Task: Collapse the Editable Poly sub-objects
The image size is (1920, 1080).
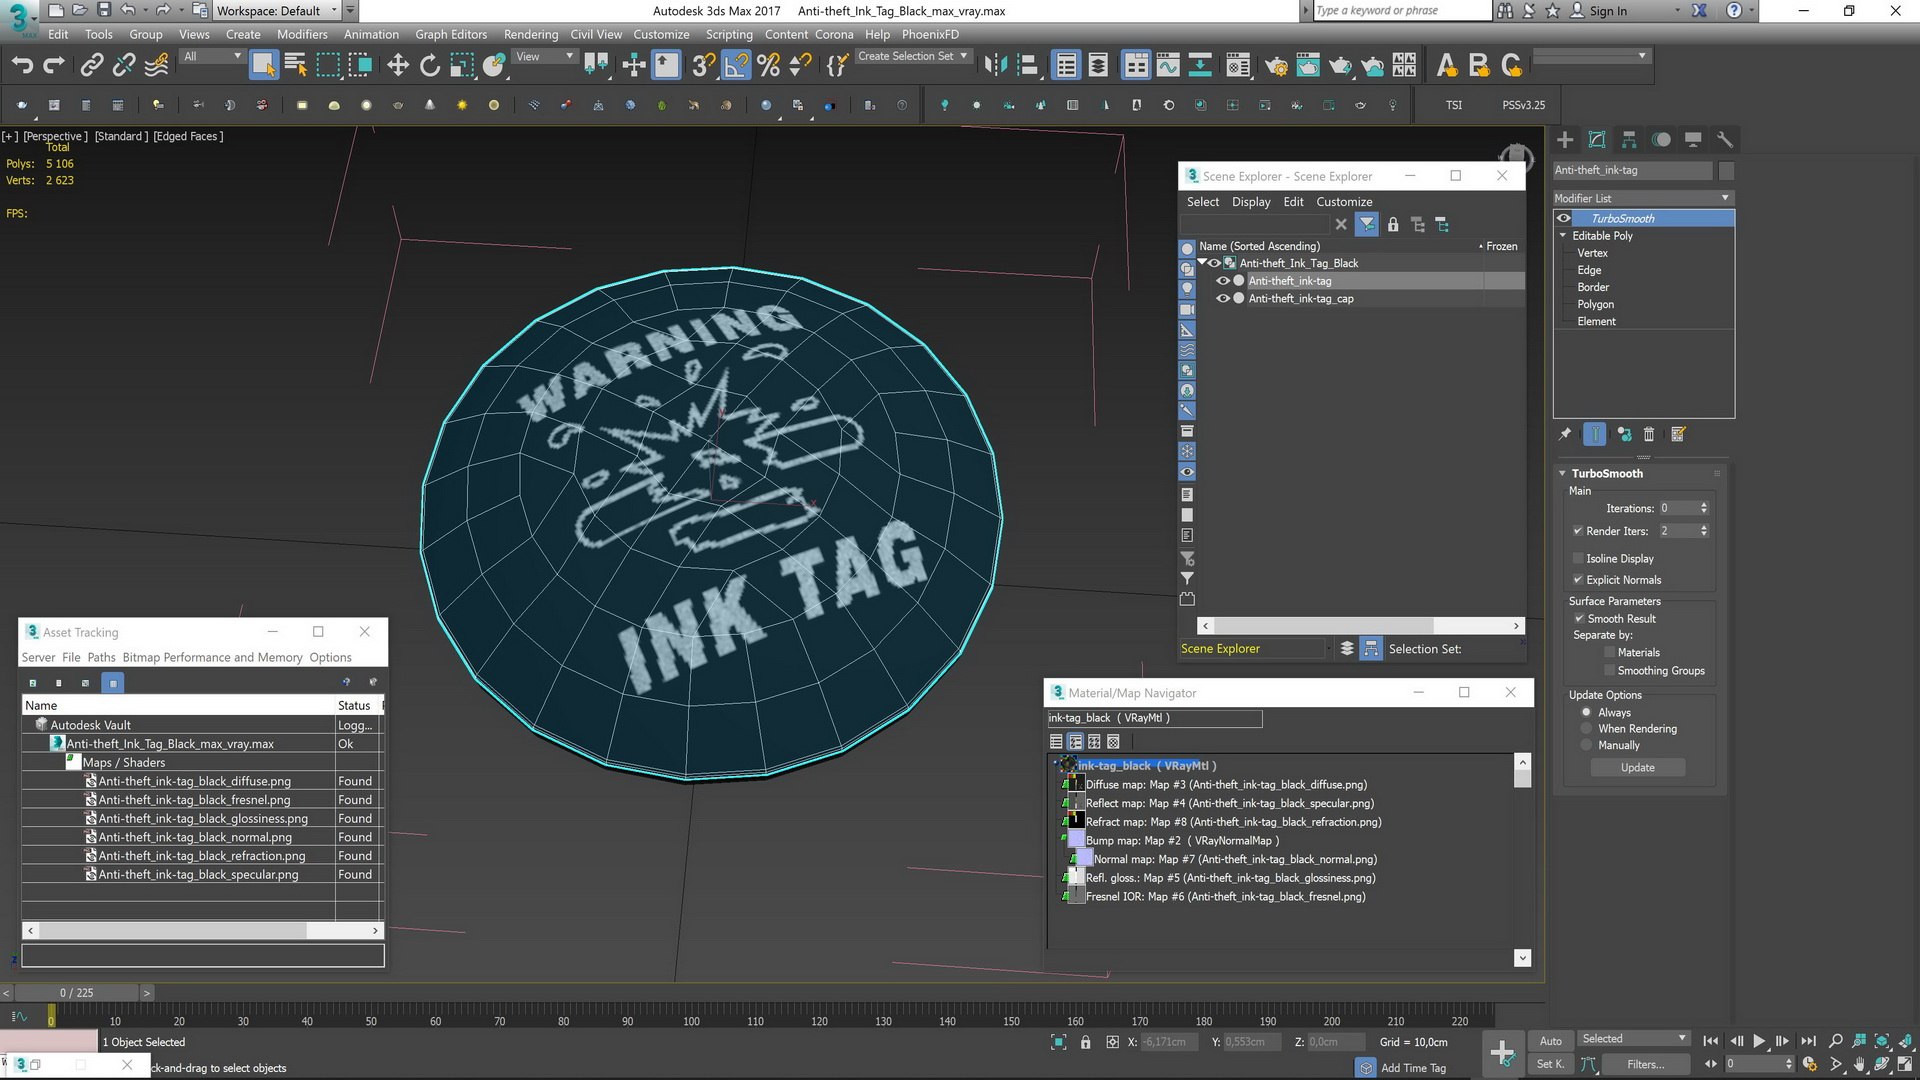Action: coord(1563,236)
